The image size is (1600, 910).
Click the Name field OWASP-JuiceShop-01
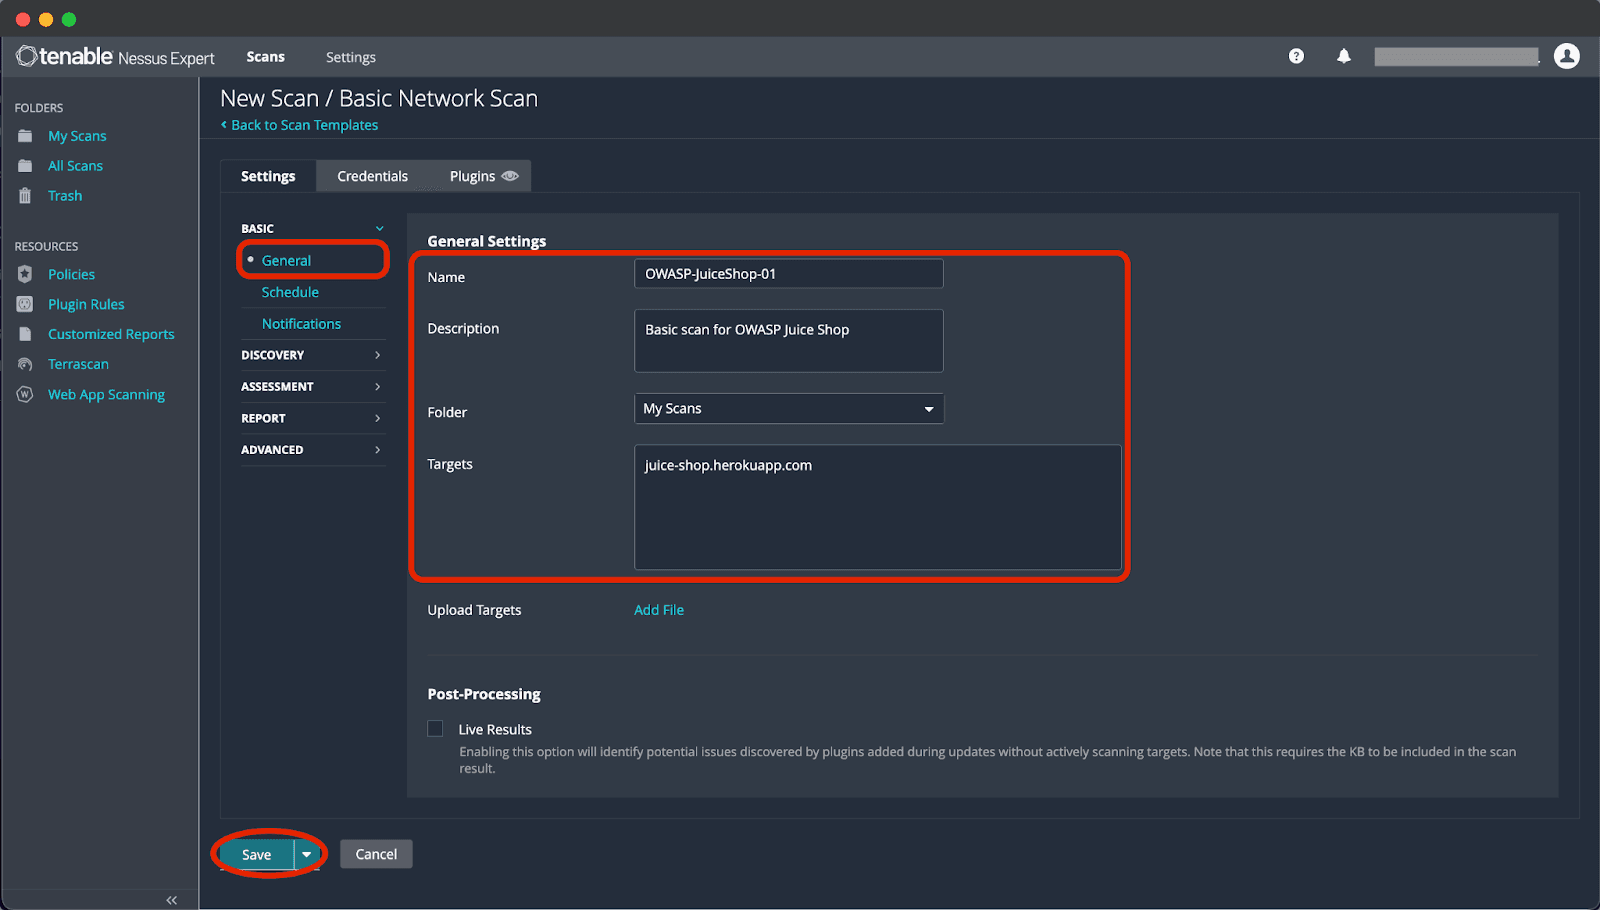pos(789,274)
